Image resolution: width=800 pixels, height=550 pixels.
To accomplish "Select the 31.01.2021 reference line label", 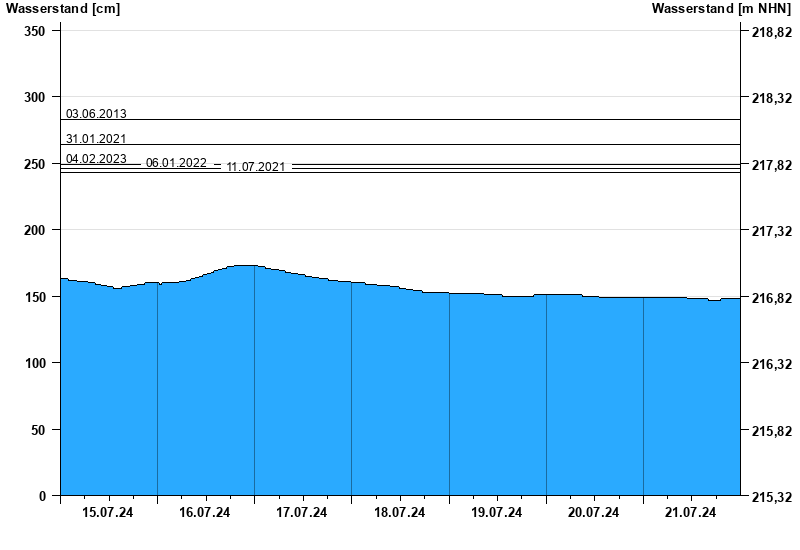I will point(96,138).
